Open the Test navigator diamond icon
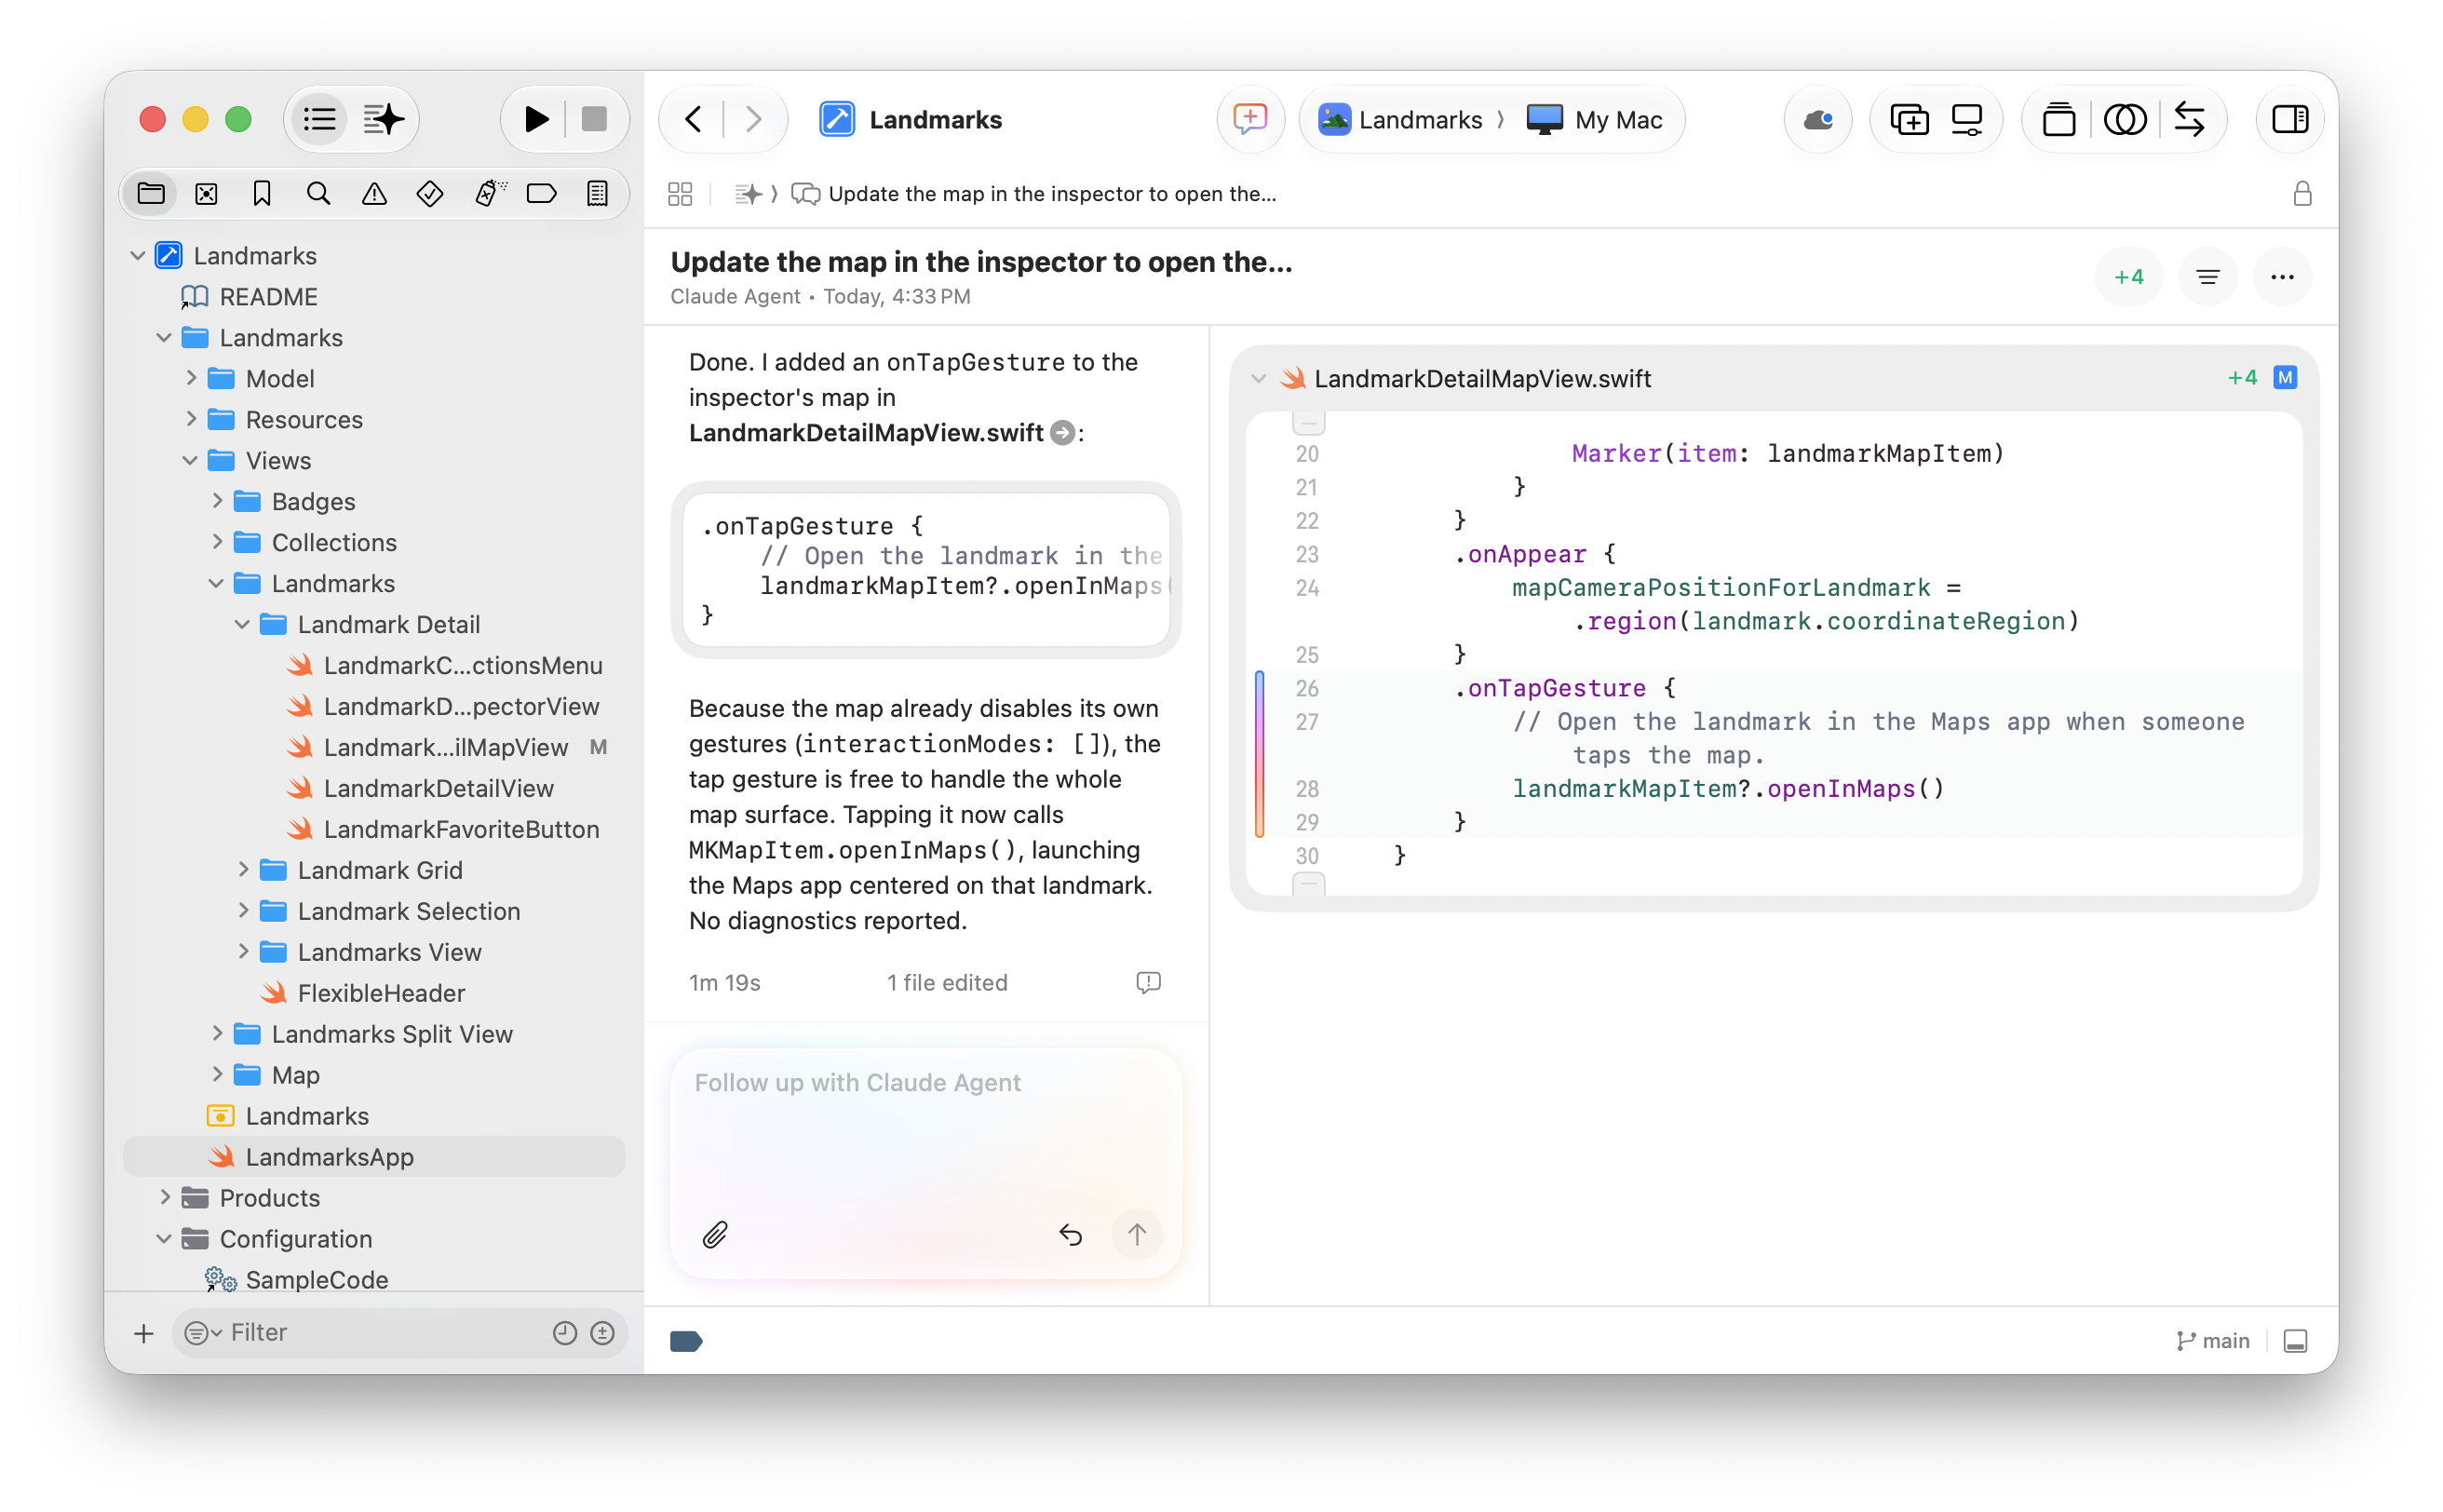This screenshot has height=1512, width=2443. tap(430, 193)
